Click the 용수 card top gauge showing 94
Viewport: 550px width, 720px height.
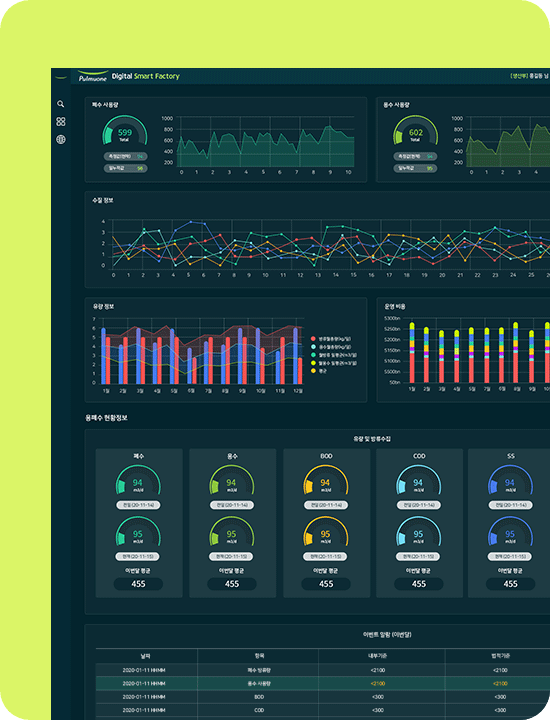pos(231,480)
